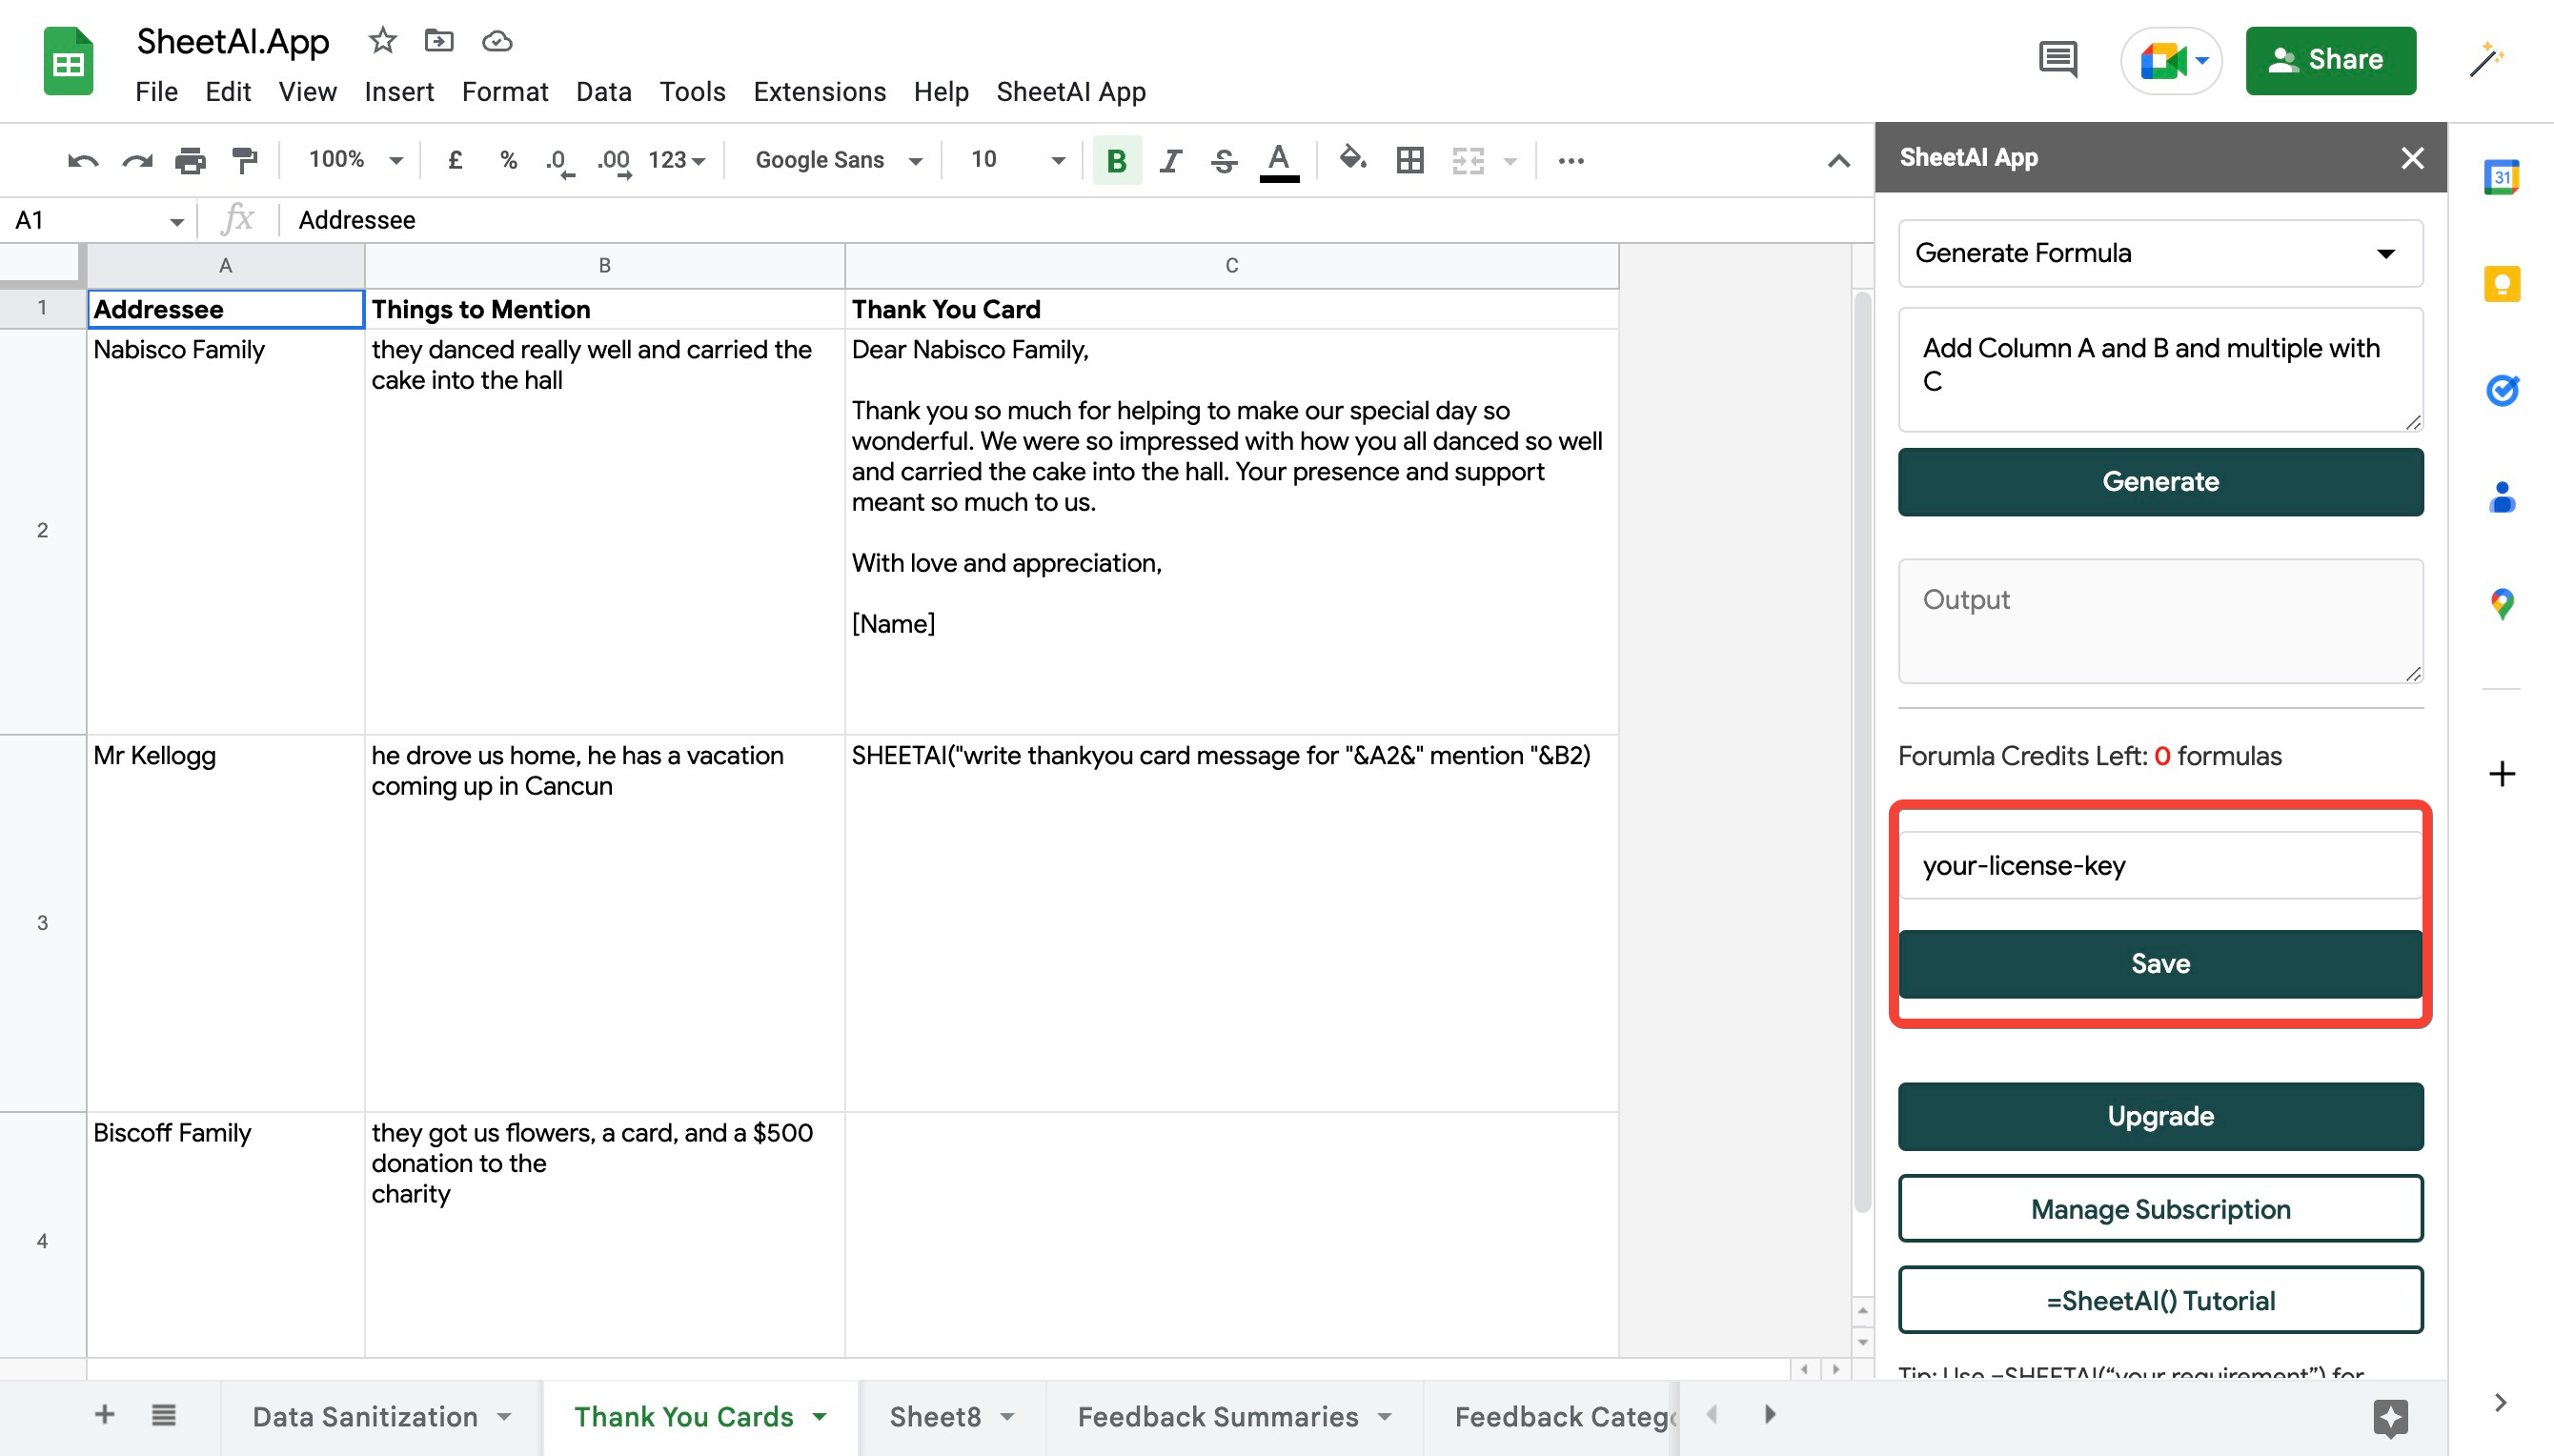Open the Extensions menu

click(820, 92)
